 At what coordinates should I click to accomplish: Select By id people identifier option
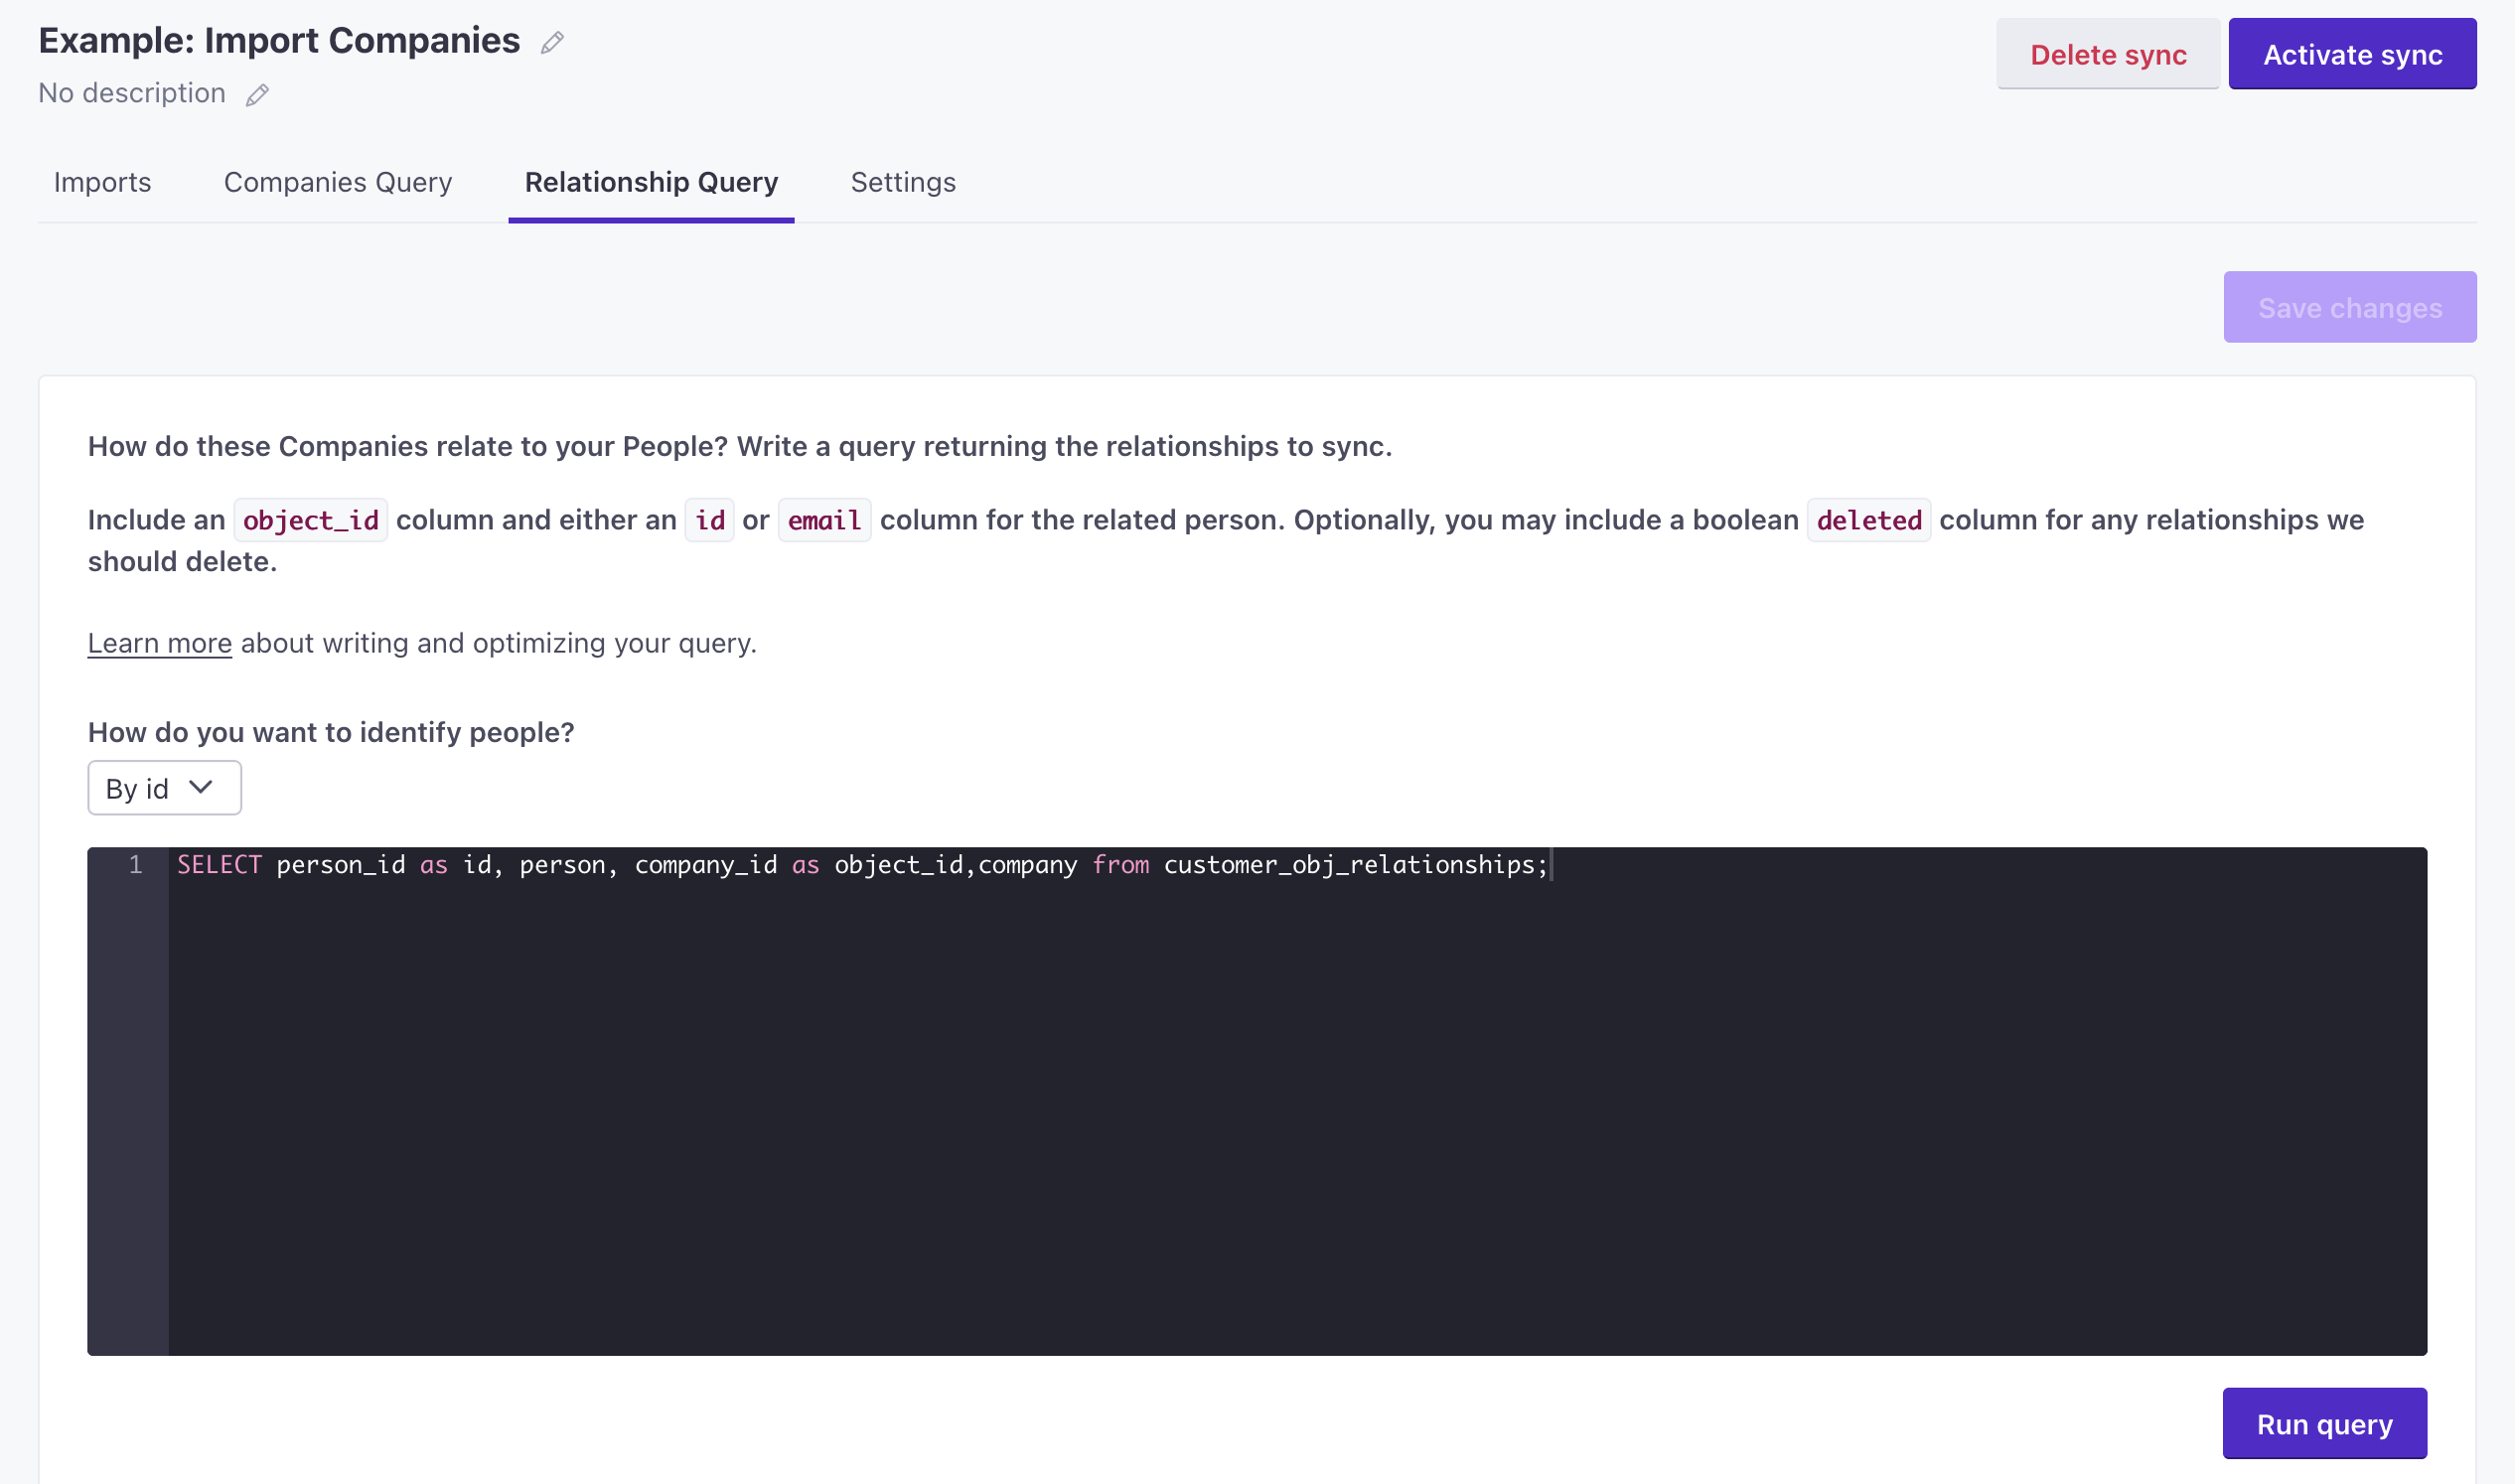pos(163,786)
